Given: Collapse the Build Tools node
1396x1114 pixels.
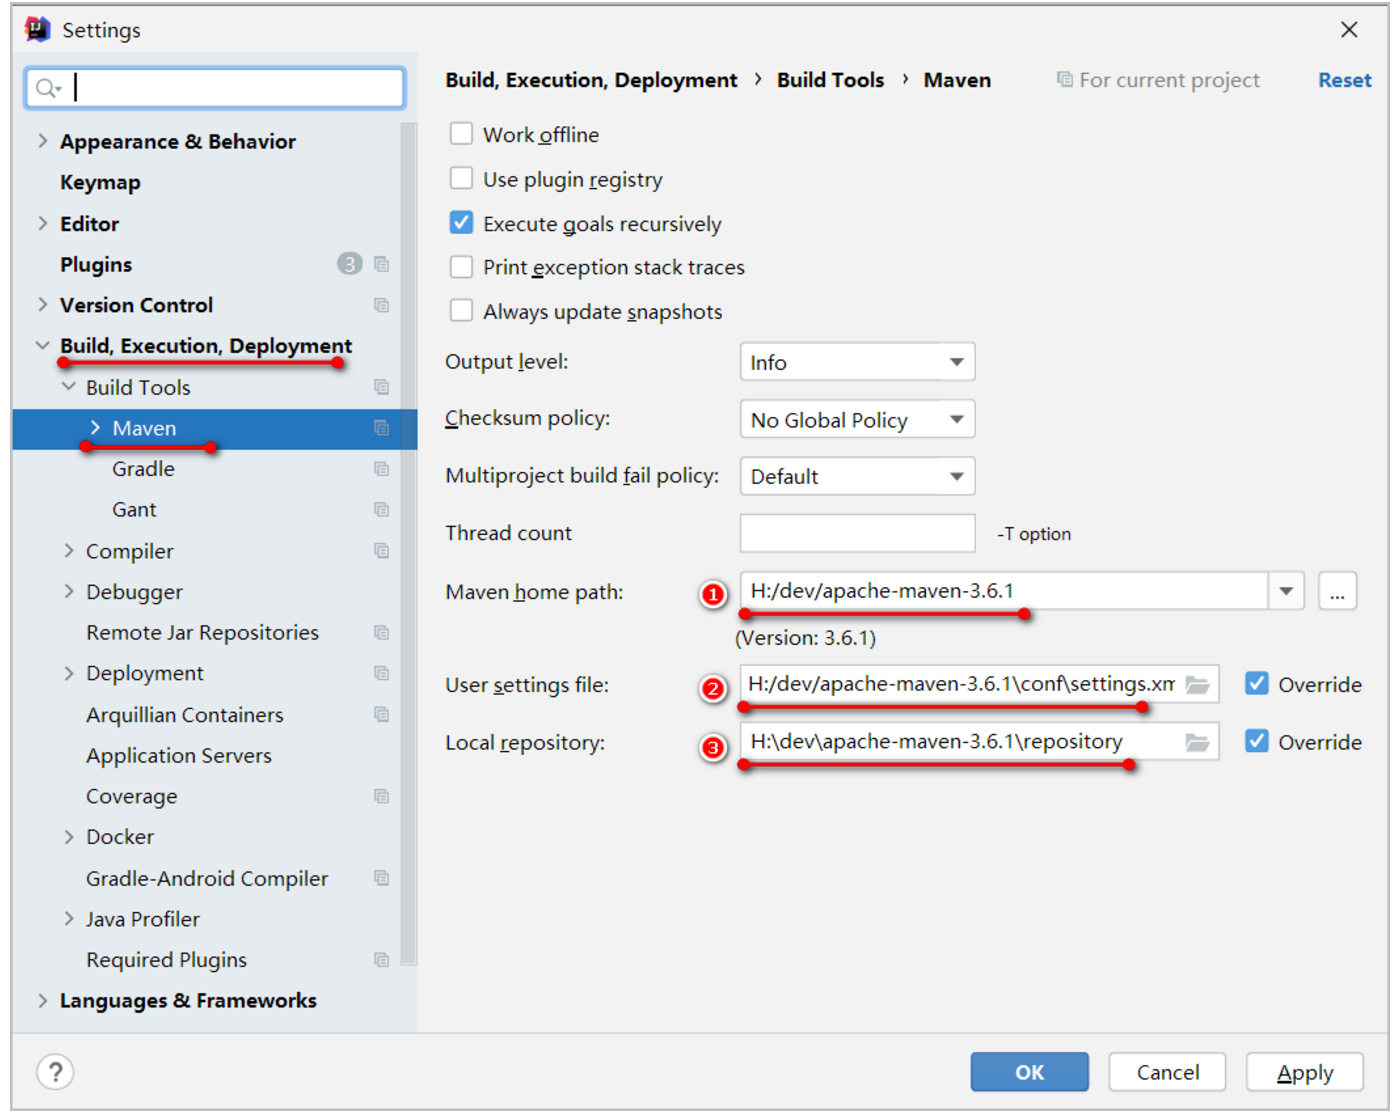Looking at the screenshot, I should (69, 386).
